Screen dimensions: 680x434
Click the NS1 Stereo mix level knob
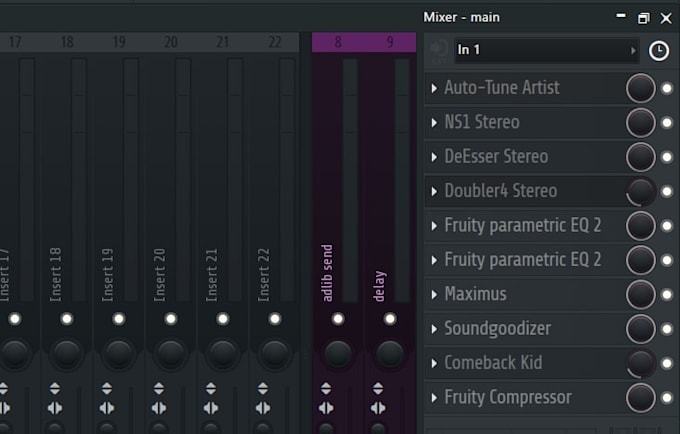click(641, 123)
